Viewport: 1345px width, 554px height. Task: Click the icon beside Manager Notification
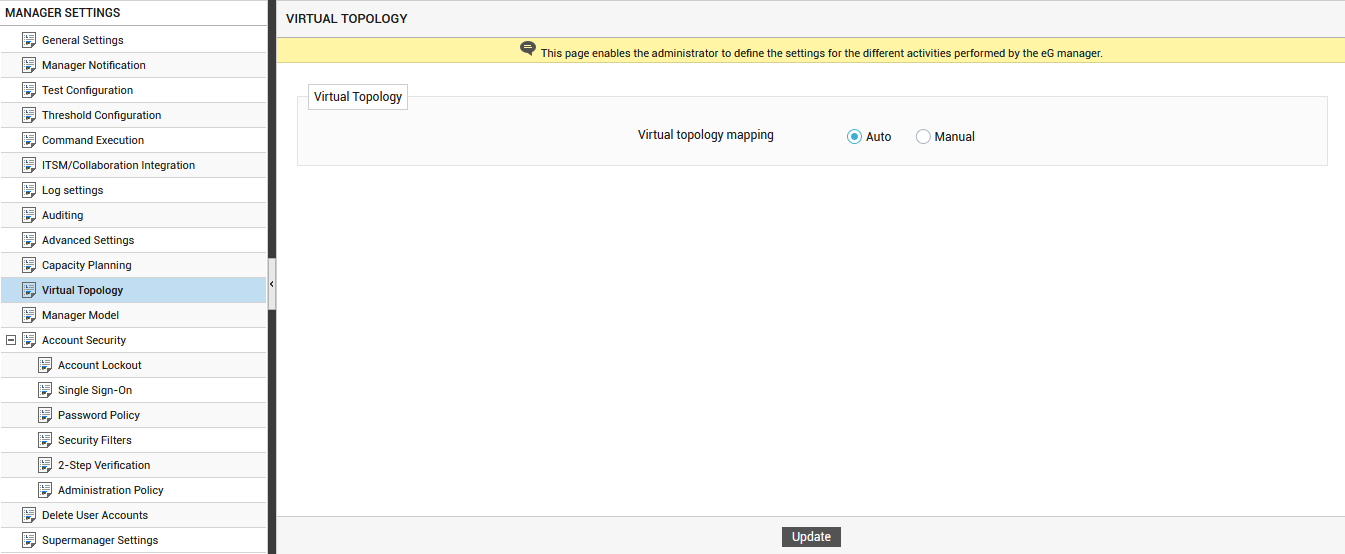click(x=29, y=65)
